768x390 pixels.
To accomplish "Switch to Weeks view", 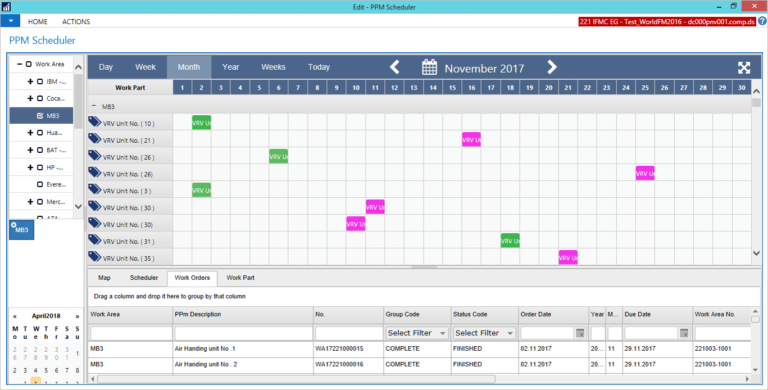I will (x=273, y=67).
